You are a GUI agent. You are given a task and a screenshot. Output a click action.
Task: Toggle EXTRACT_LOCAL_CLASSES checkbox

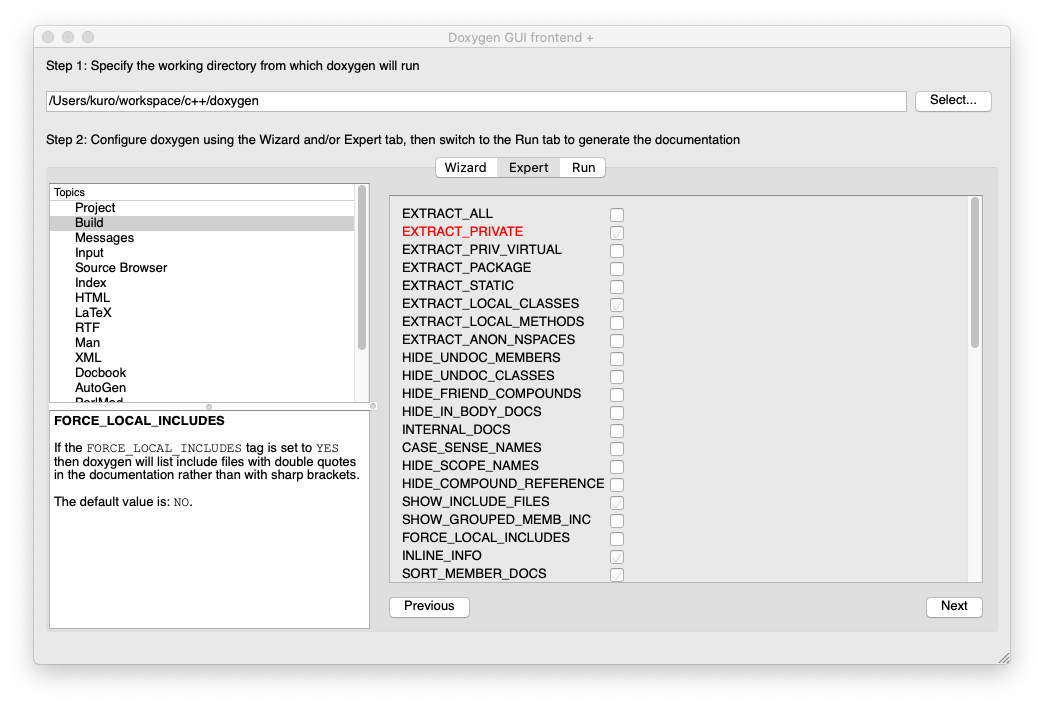[617, 304]
